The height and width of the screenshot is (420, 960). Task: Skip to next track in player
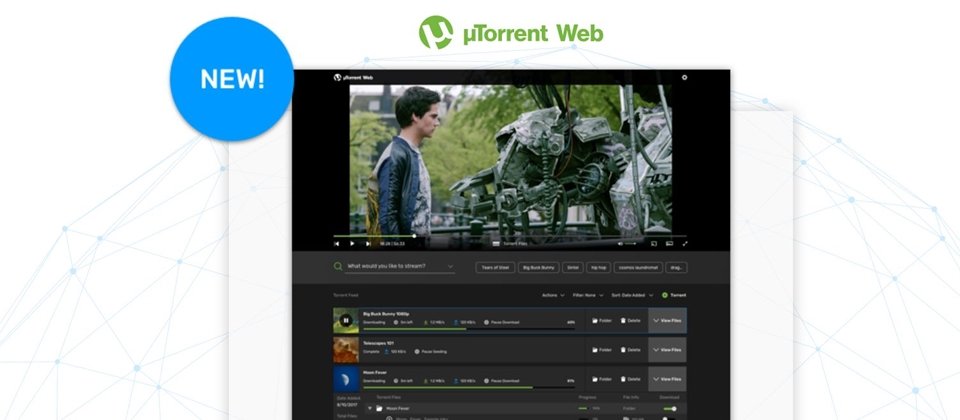[x=368, y=244]
